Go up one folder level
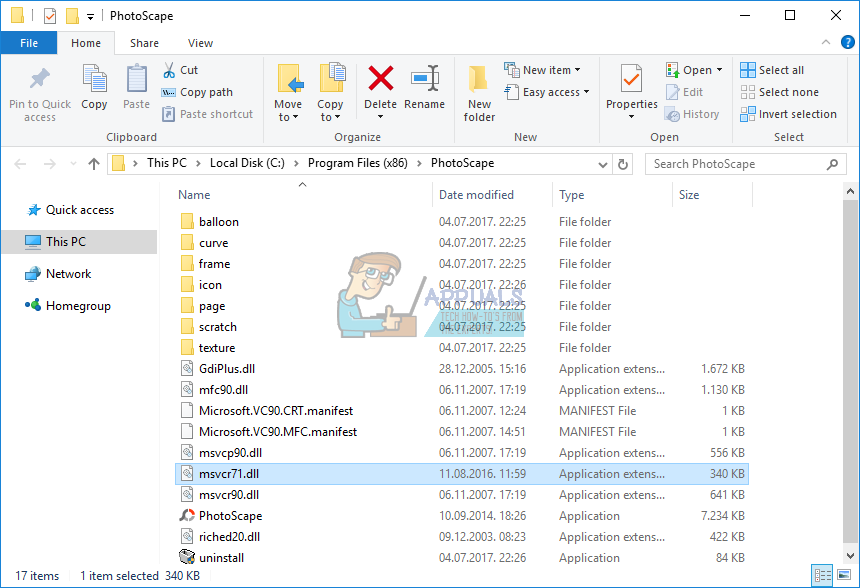The image size is (860, 588). click(x=94, y=163)
